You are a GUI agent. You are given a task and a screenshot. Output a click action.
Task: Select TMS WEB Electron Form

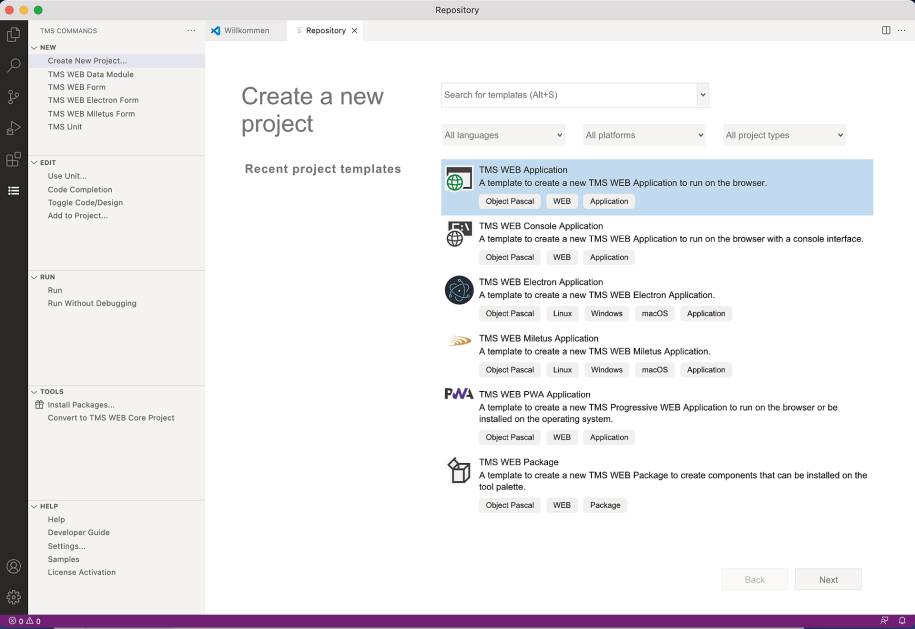point(93,100)
